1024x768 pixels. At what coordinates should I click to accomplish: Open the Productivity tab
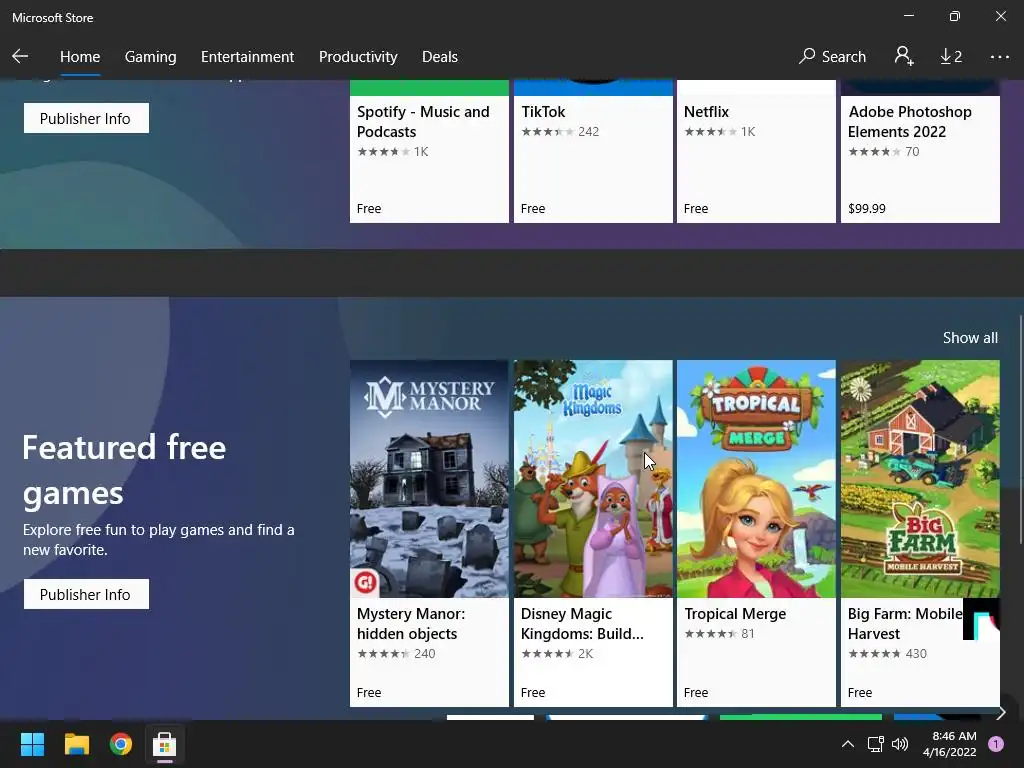coord(358,57)
